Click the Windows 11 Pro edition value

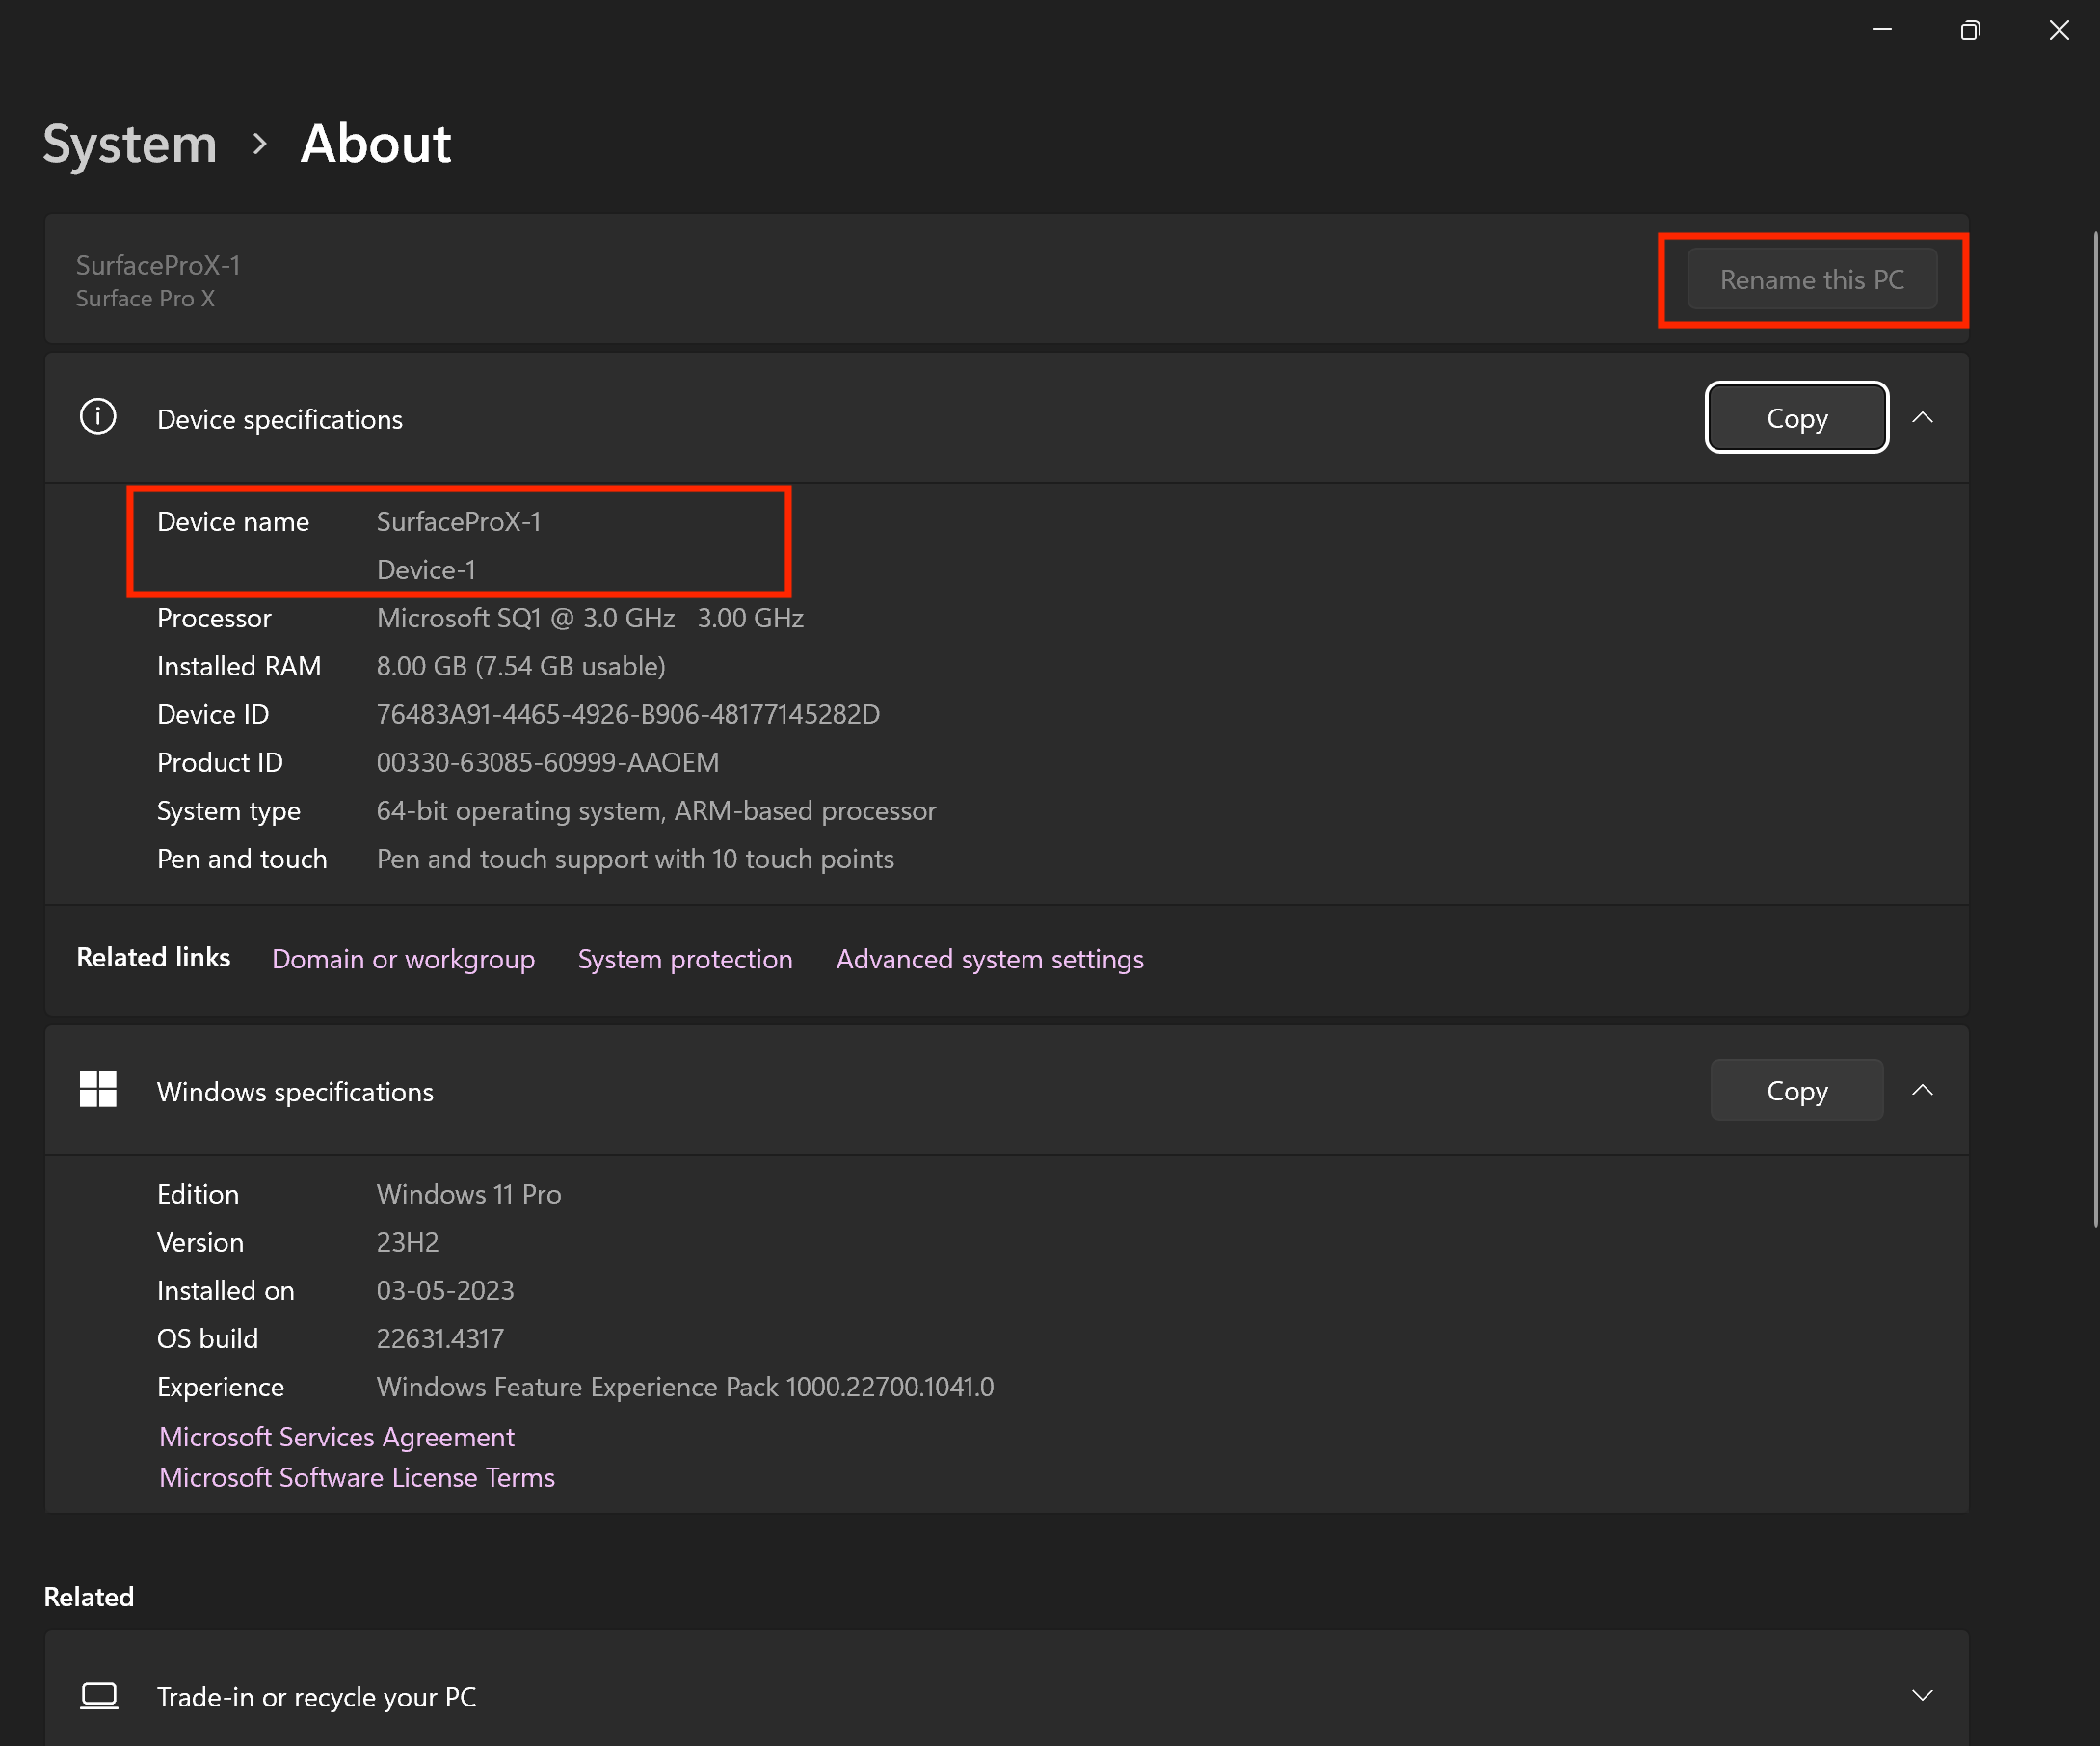[469, 1194]
